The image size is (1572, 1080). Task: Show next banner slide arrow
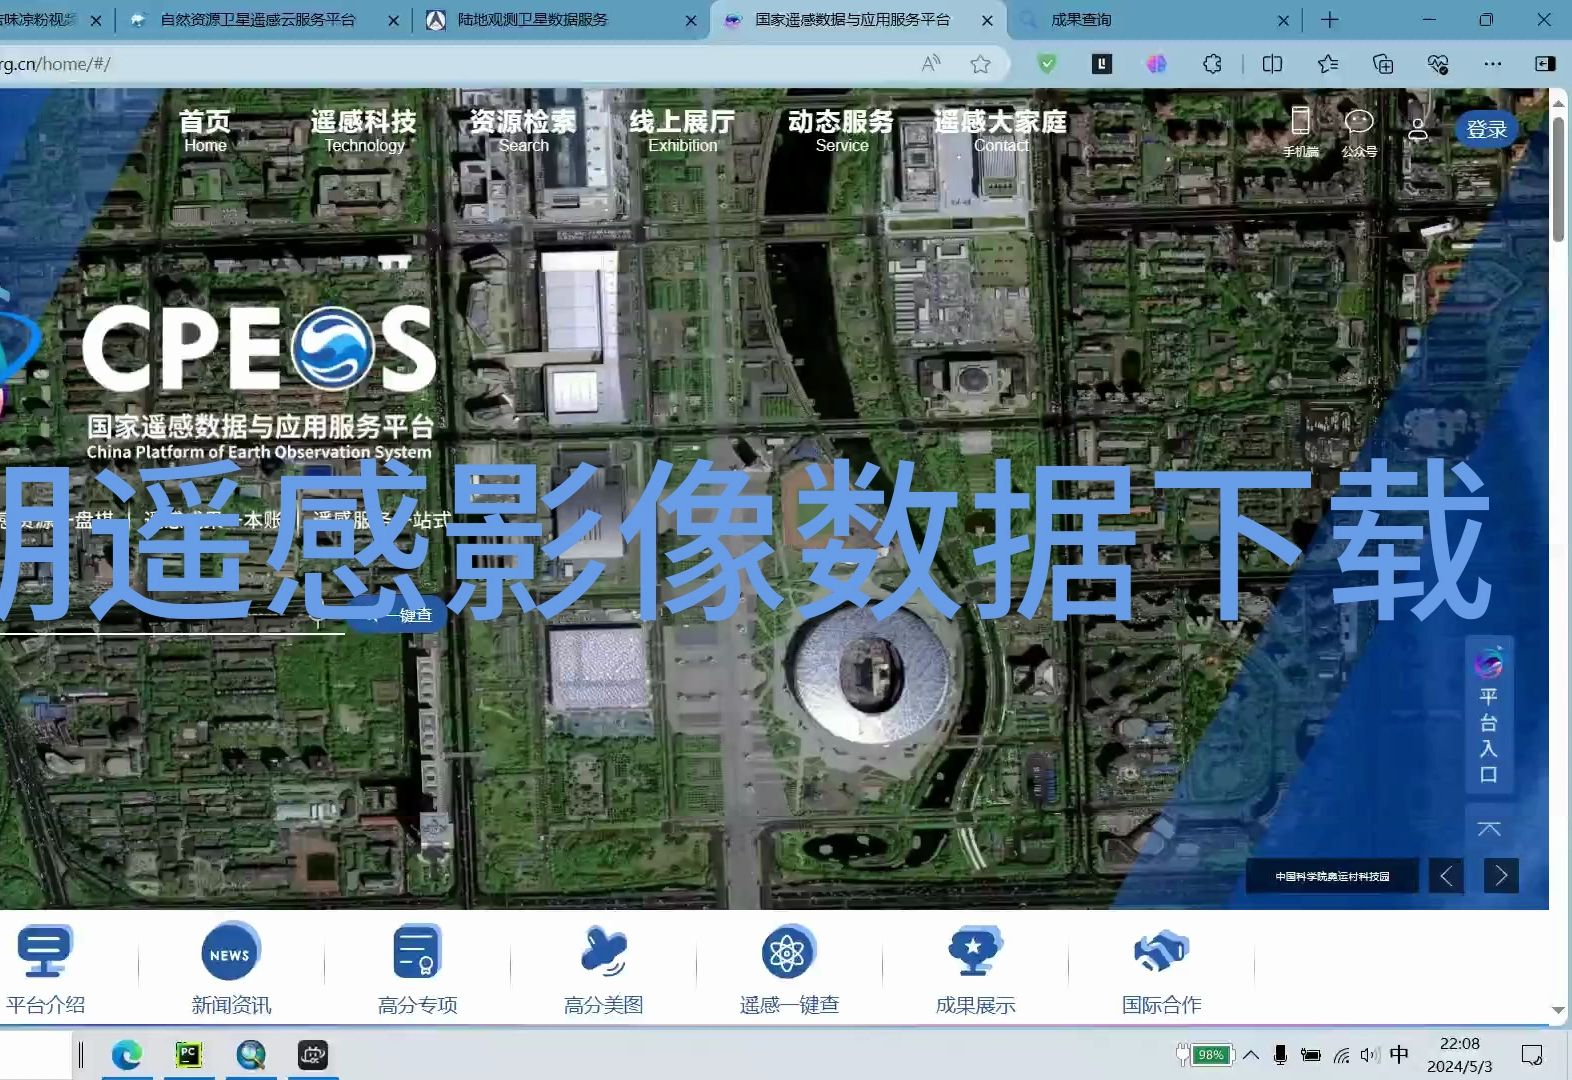pos(1501,876)
